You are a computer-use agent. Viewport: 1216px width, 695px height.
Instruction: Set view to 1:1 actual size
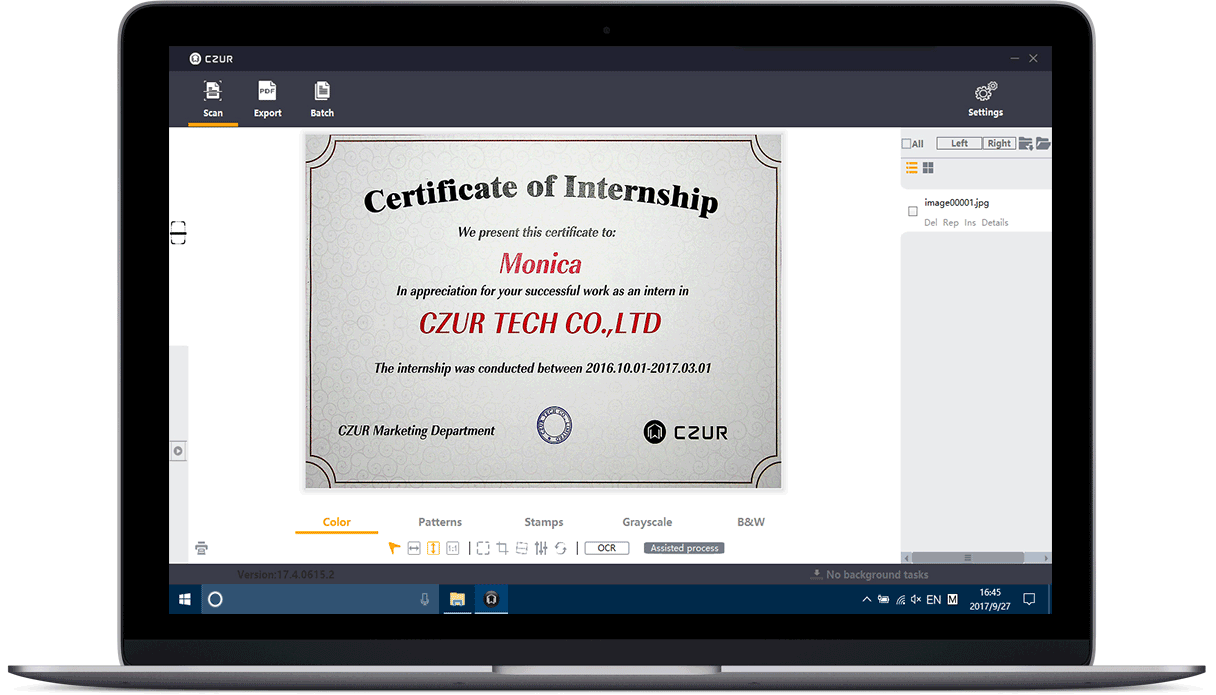pos(453,548)
